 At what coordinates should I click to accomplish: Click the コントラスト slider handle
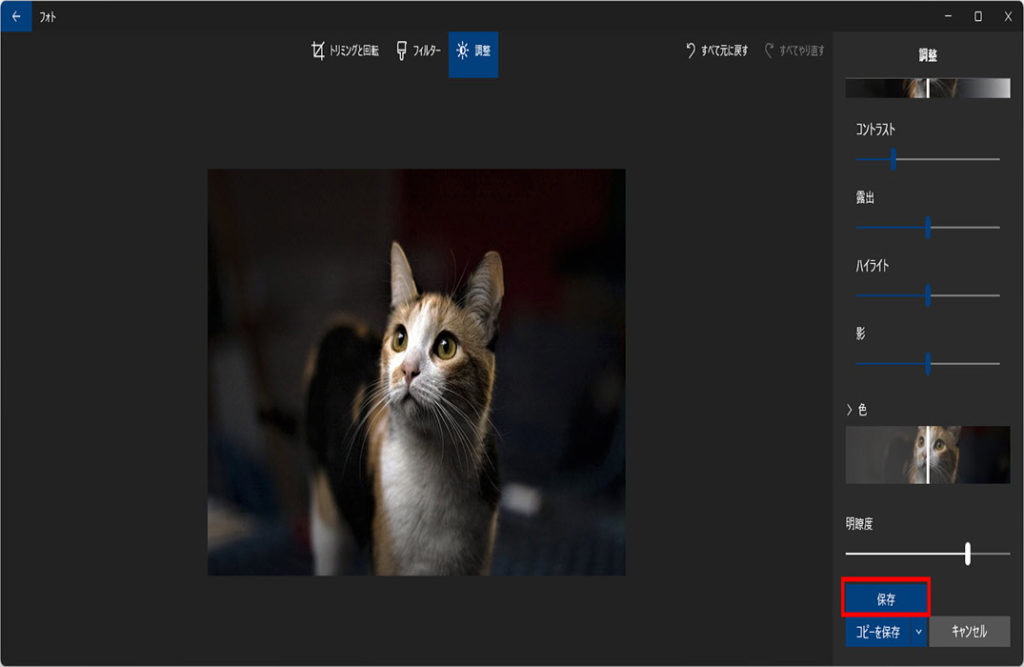pyautogui.click(x=893, y=159)
